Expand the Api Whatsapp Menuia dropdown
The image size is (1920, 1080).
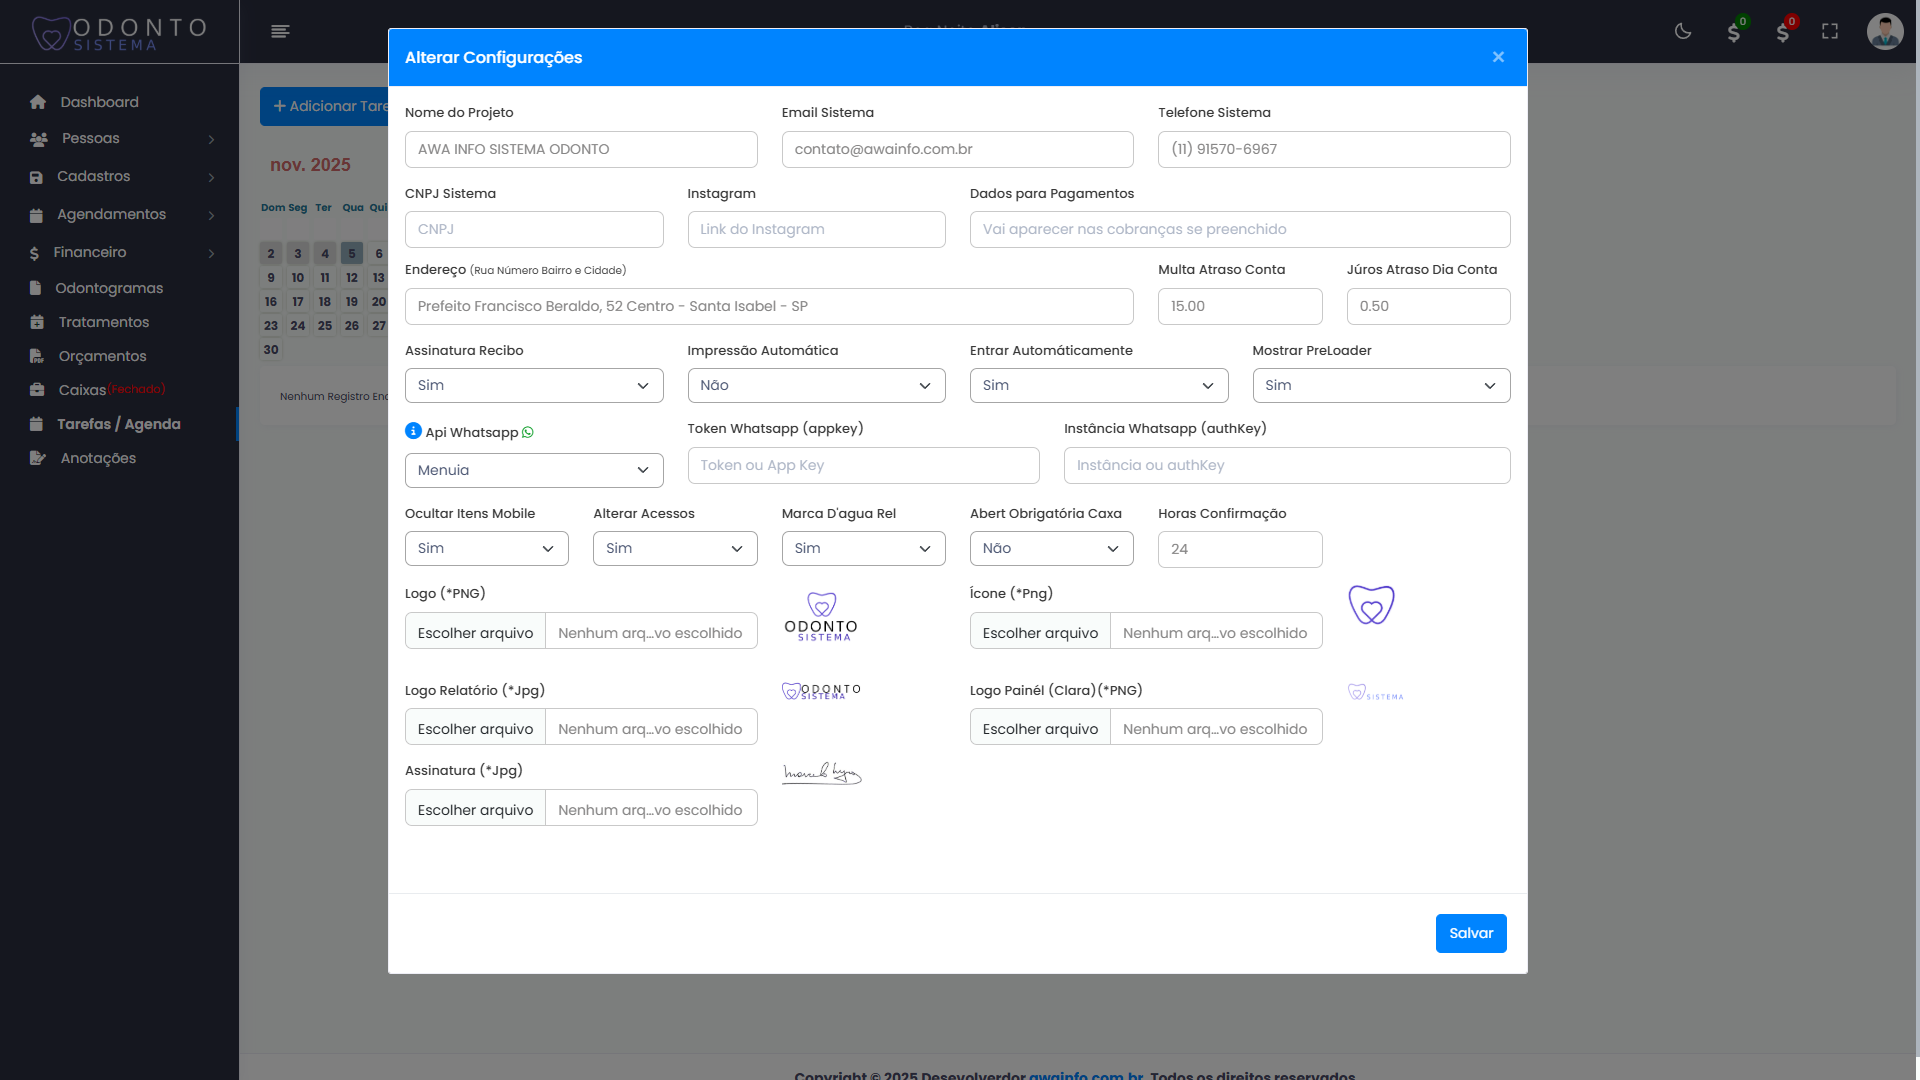pyautogui.click(x=533, y=470)
